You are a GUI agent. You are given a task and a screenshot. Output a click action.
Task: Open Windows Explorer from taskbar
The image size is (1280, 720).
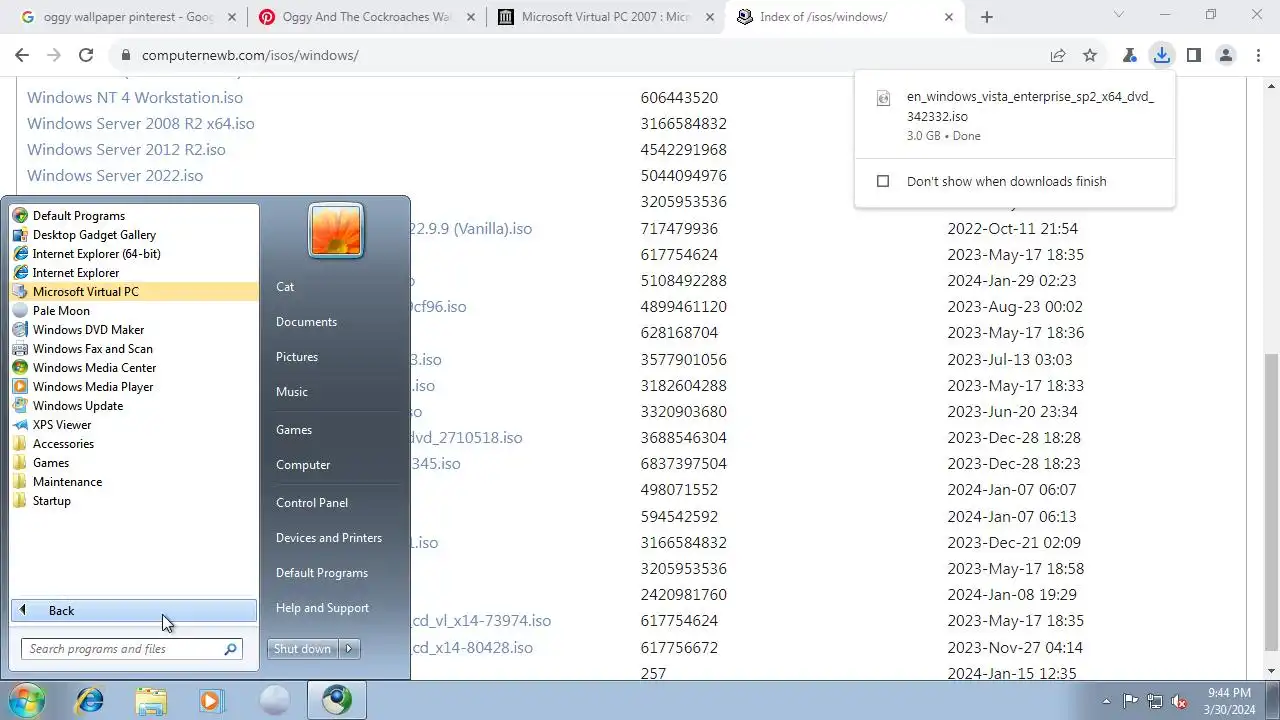point(151,700)
